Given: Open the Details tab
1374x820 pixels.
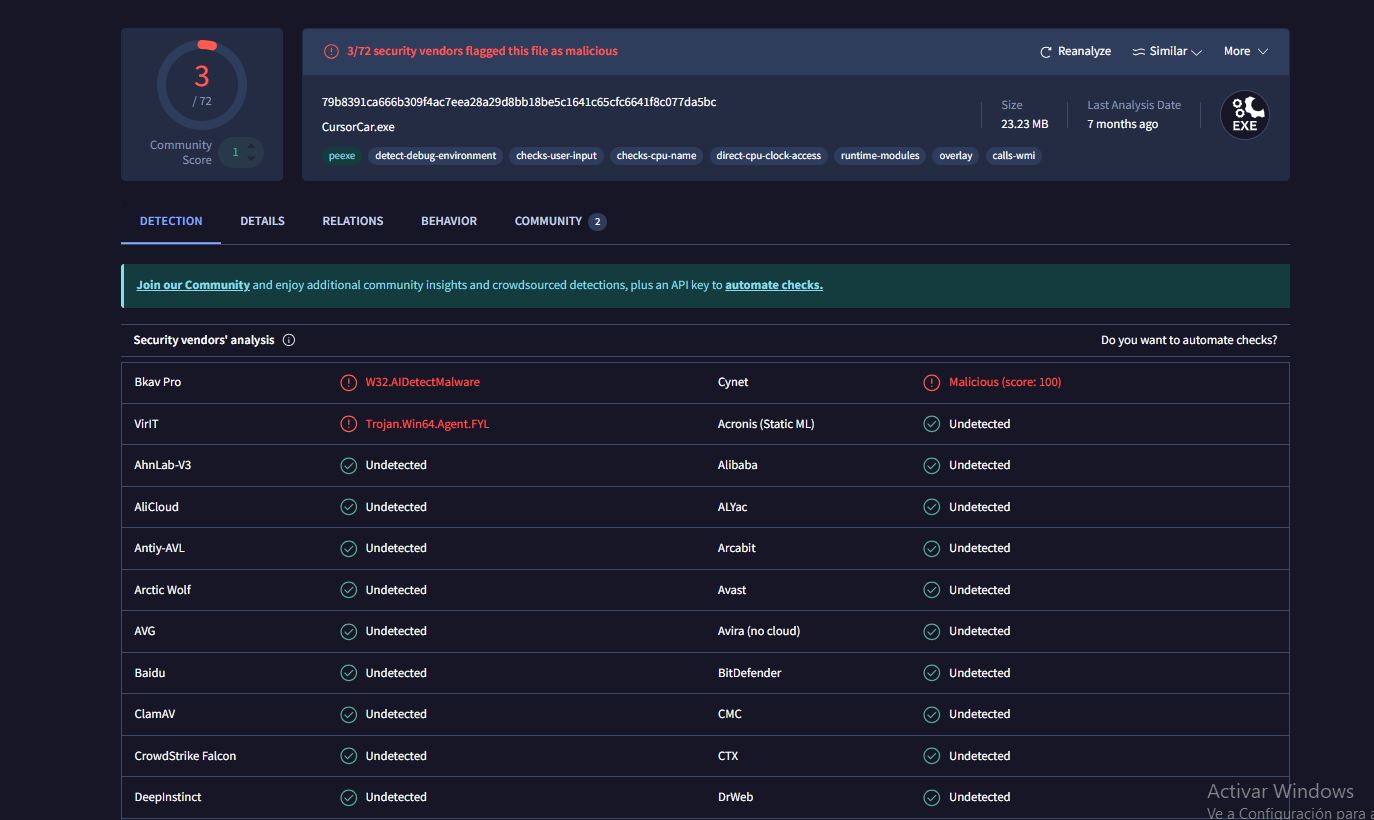Looking at the screenshot, I should point(262,221).
